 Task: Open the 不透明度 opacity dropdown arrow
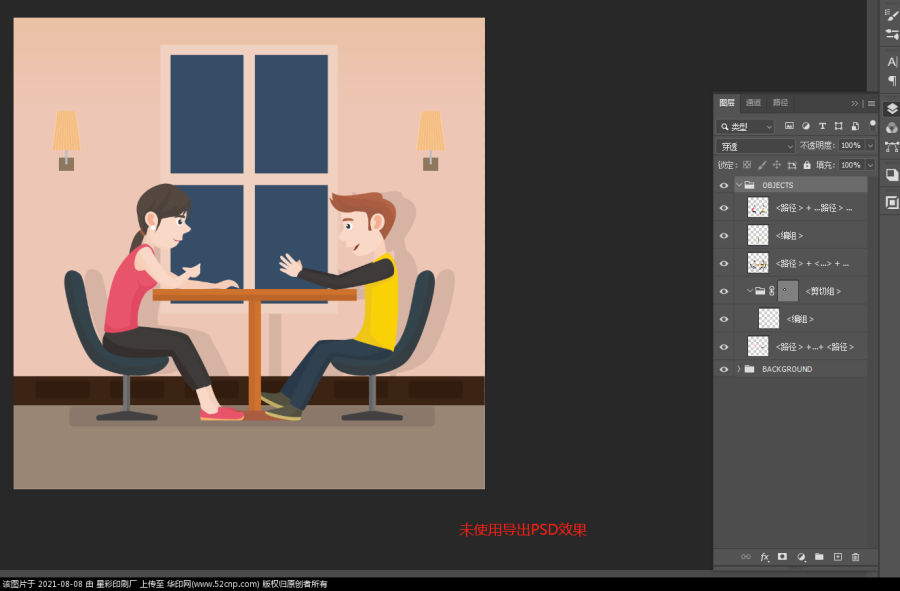coord(871,146)
